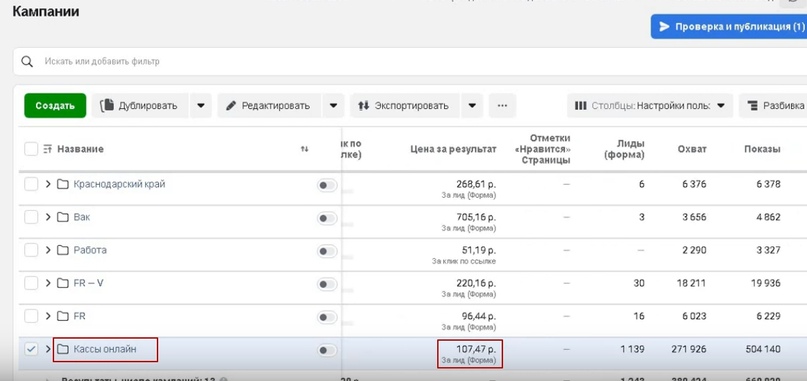Image resolution: width=807 pixels, height=381 pixels.
Task: Click the folder icon for Краснодарский край
Action: click(63, 184)
